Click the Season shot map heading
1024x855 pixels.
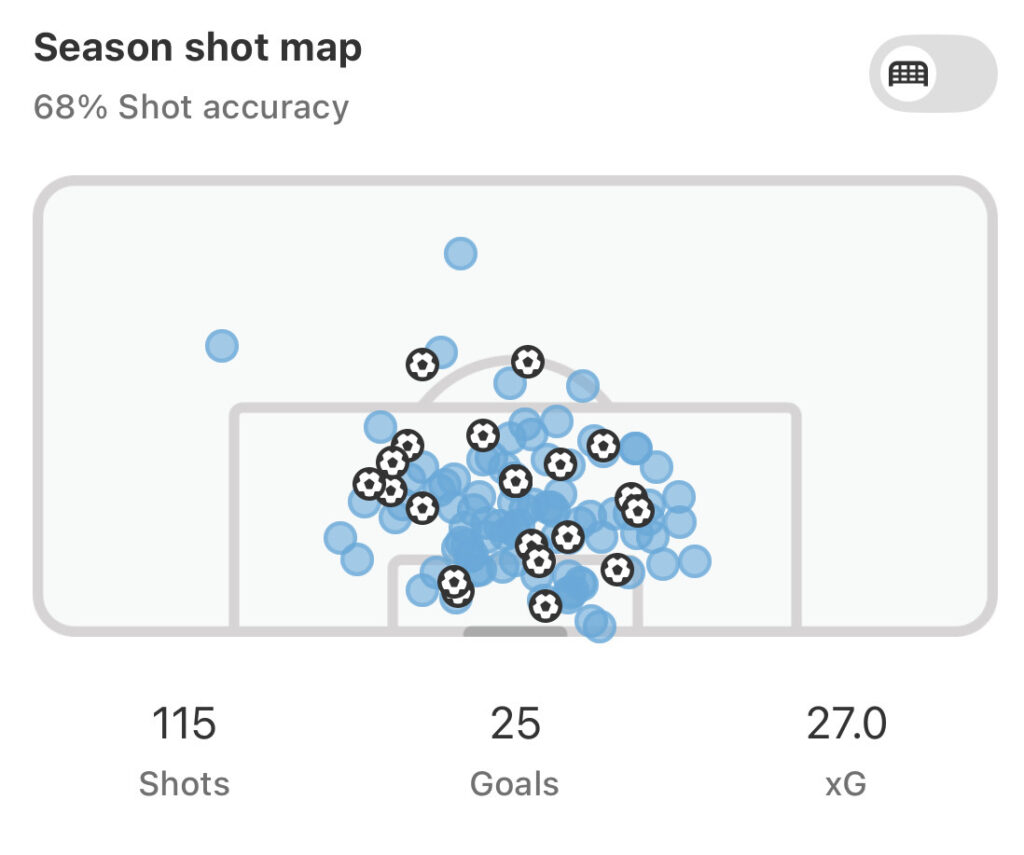click(197, 47)
